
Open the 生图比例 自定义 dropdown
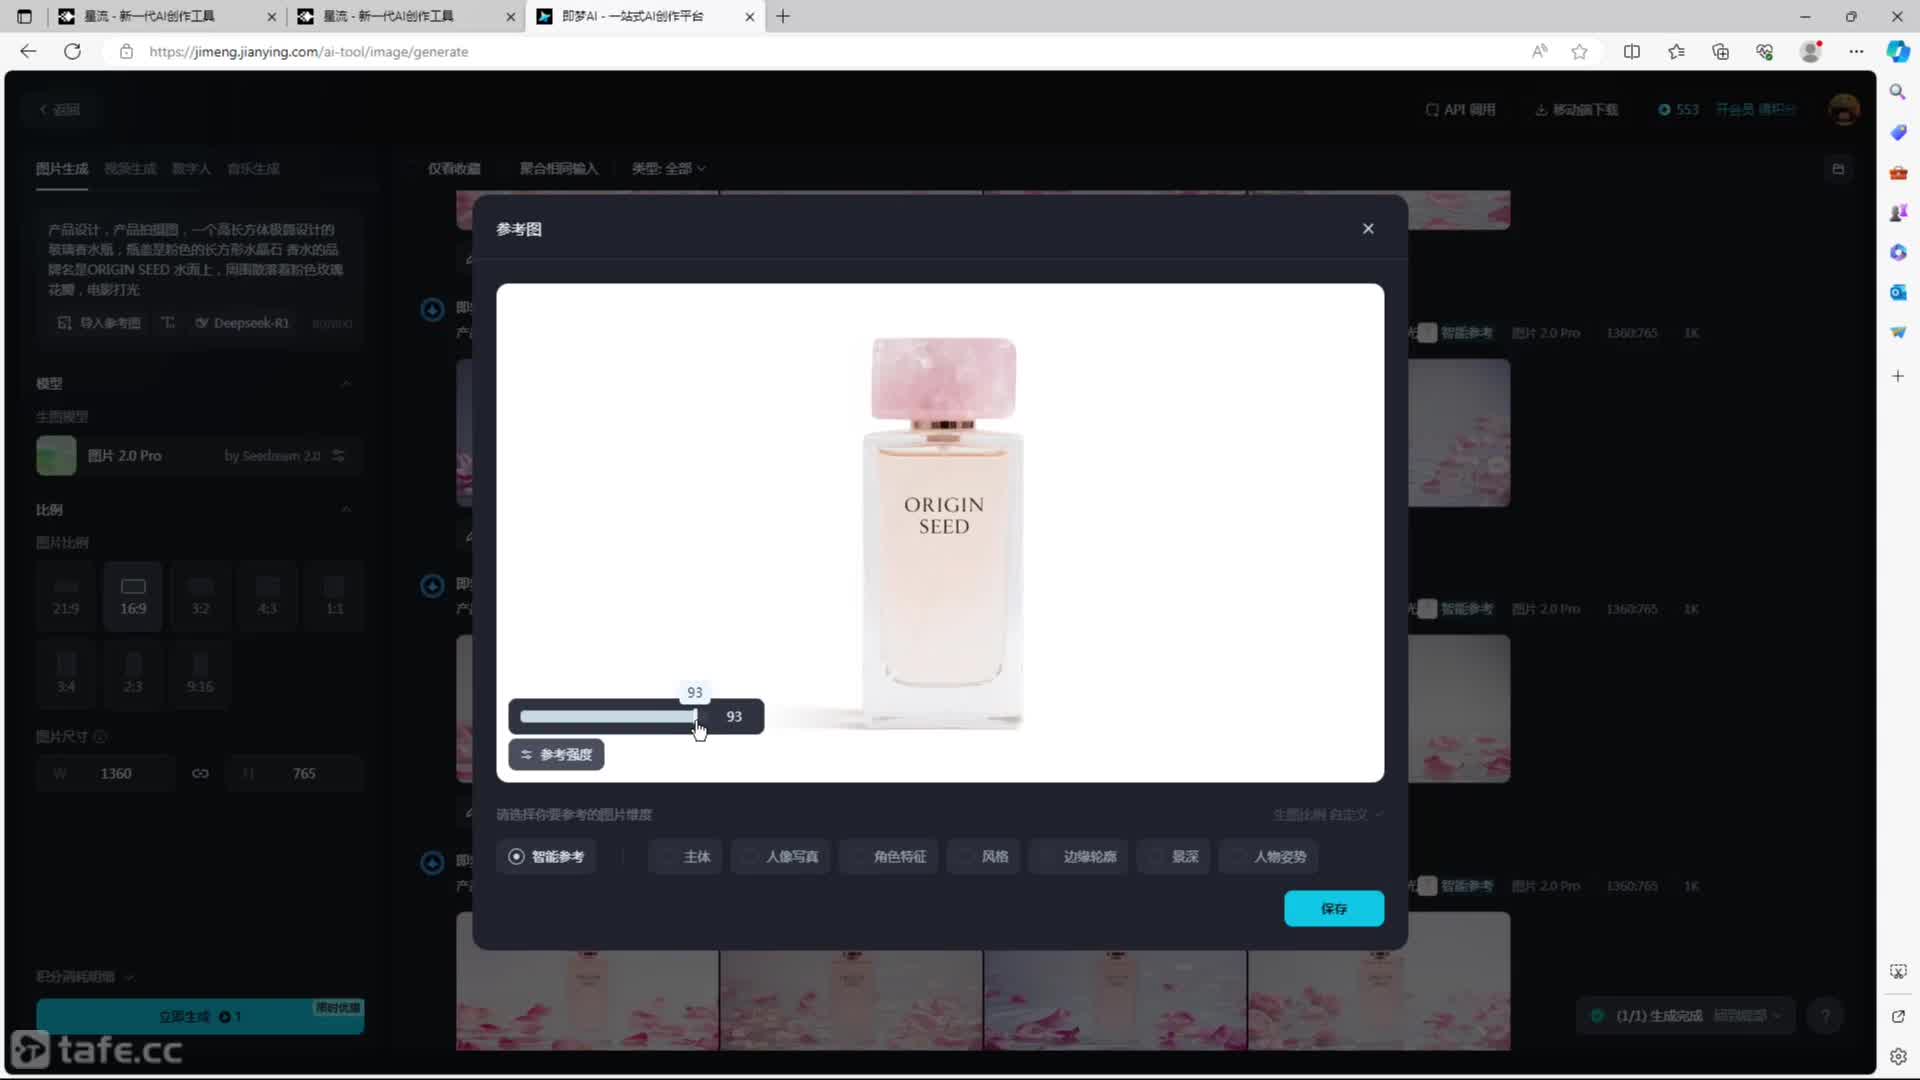(x=1328, y=815)
